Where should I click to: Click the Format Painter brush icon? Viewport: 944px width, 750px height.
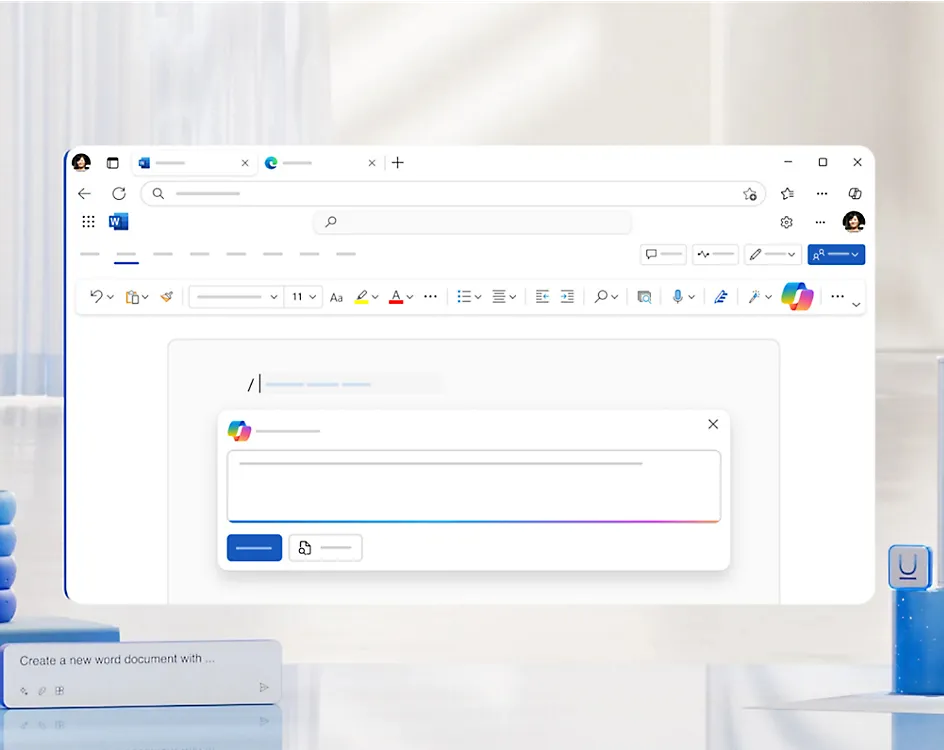[167, 297]
